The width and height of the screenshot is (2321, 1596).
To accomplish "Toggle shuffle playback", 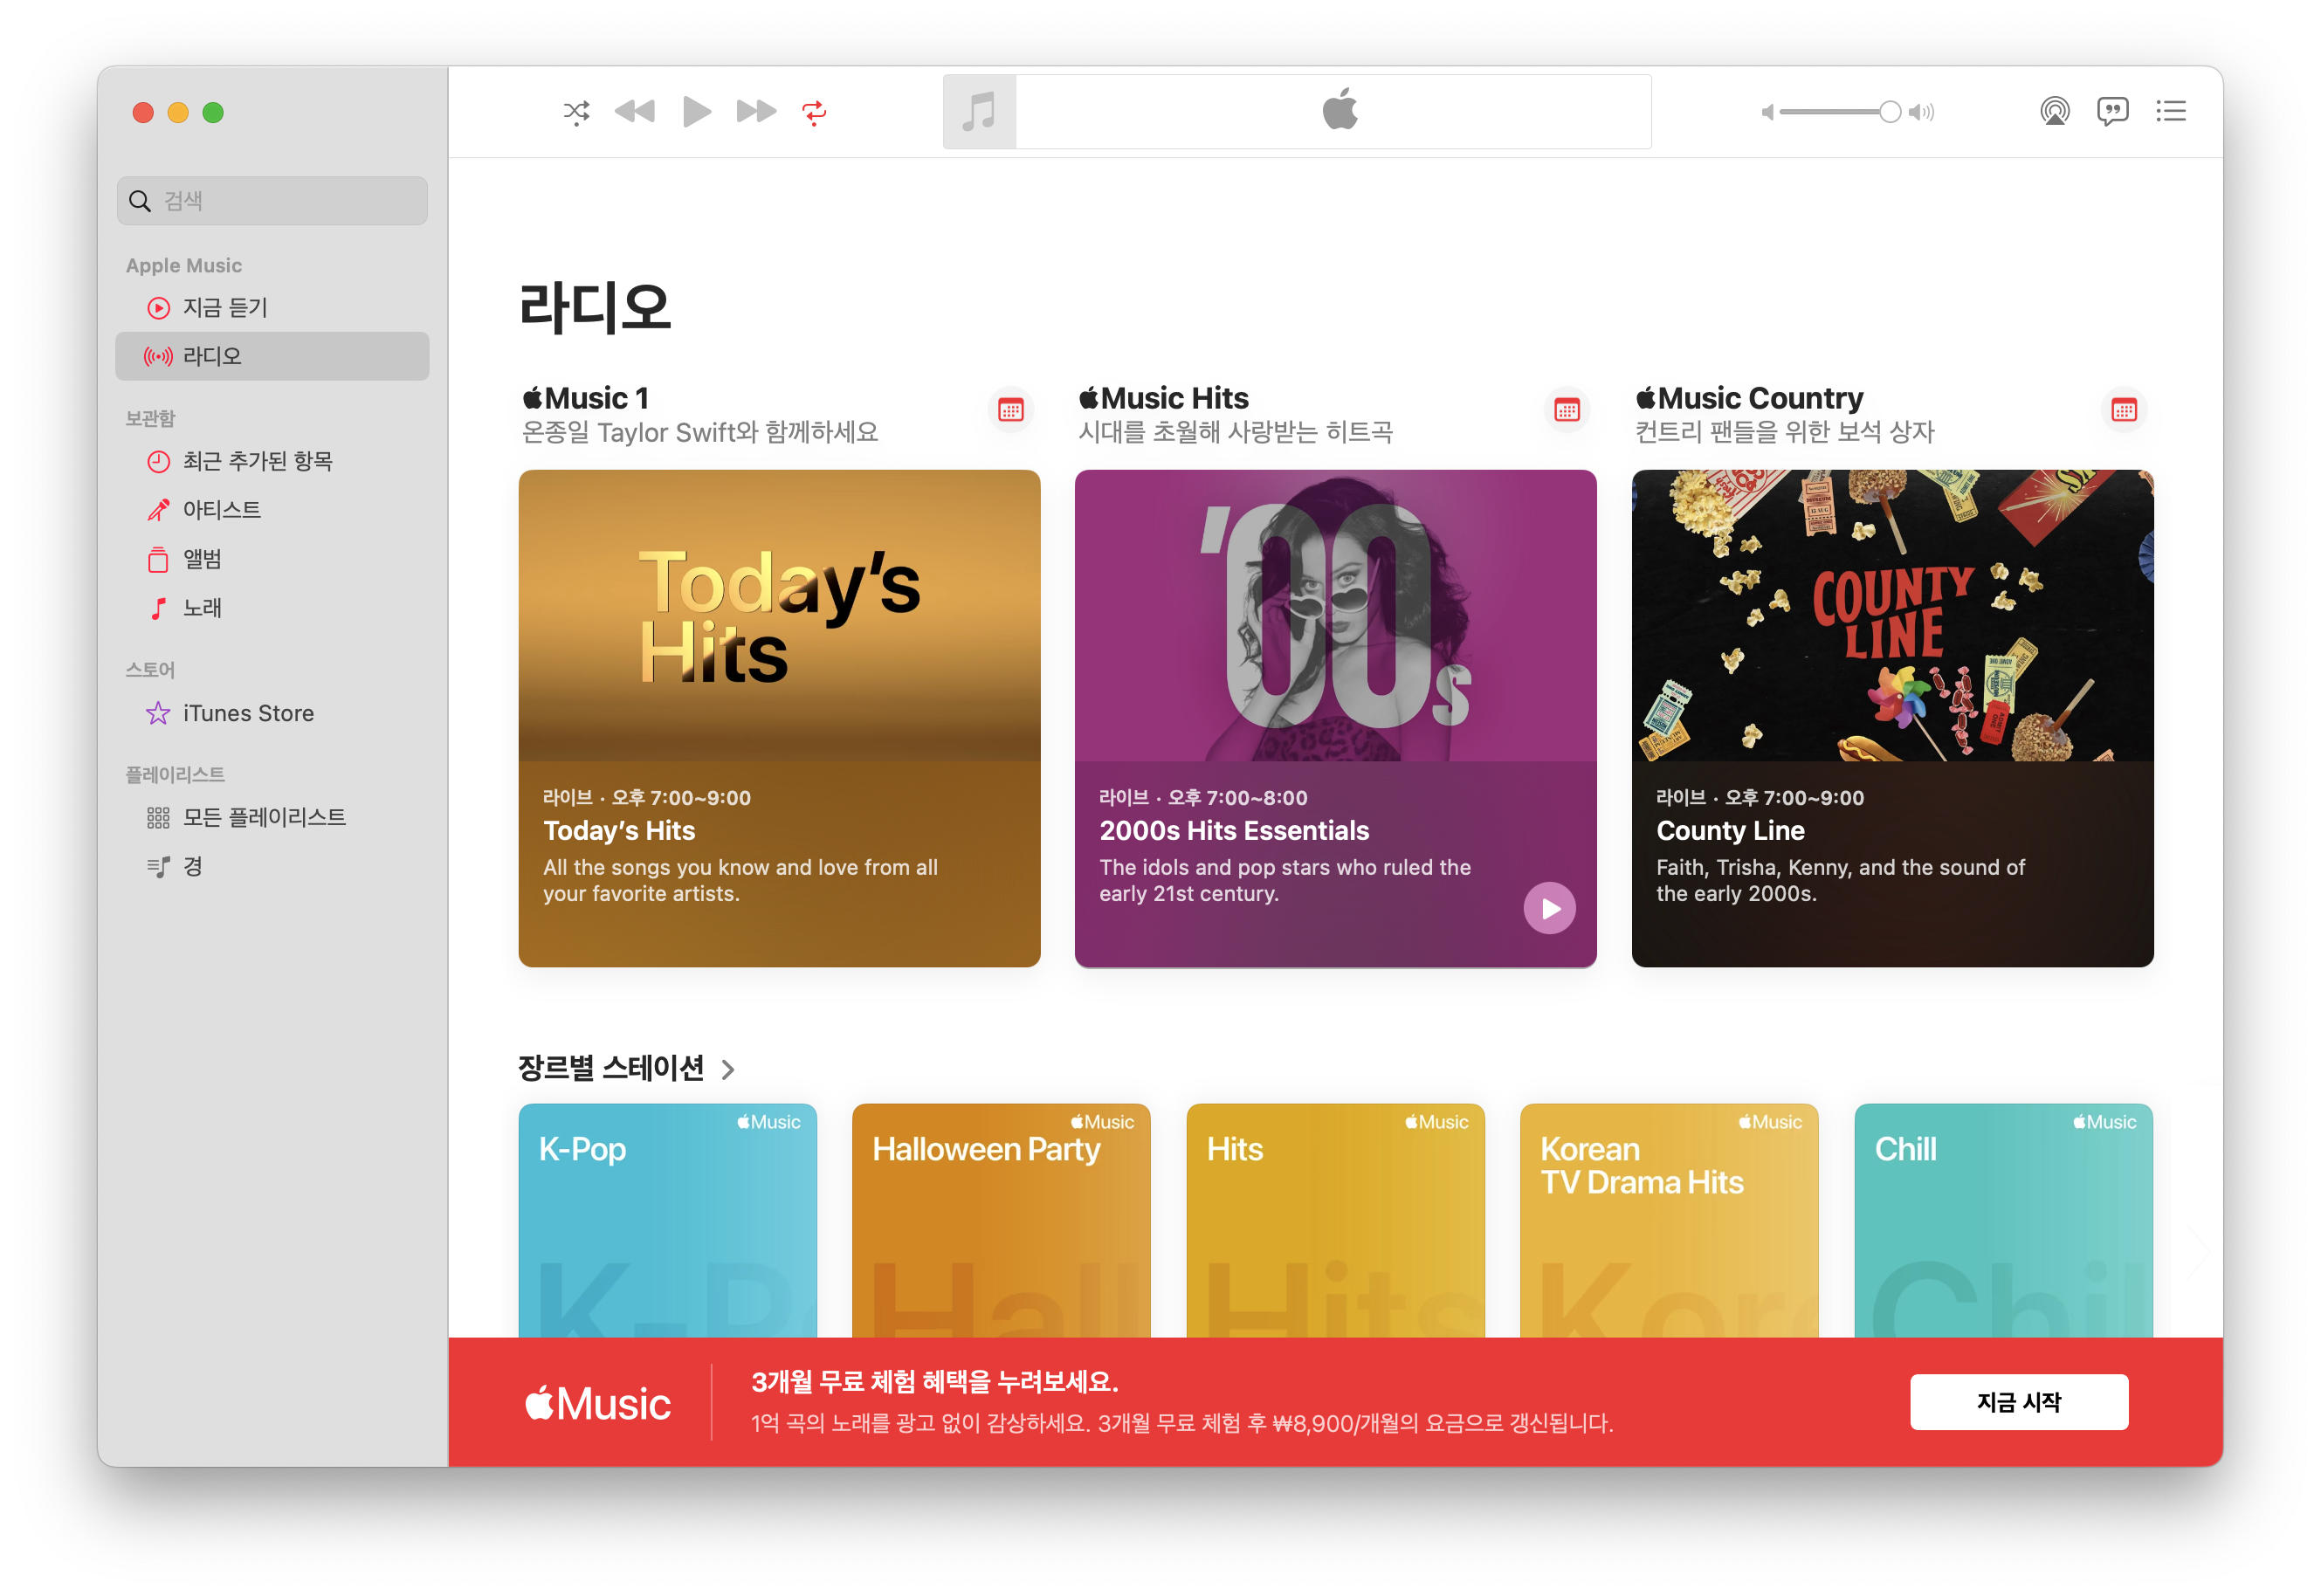I will 576,111.
